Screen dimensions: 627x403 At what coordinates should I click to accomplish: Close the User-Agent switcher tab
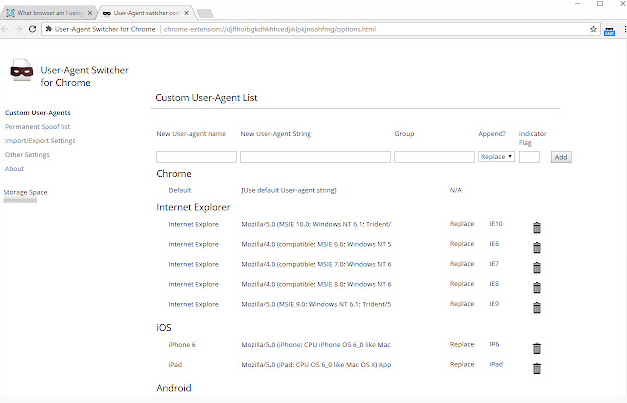point(186,13)
